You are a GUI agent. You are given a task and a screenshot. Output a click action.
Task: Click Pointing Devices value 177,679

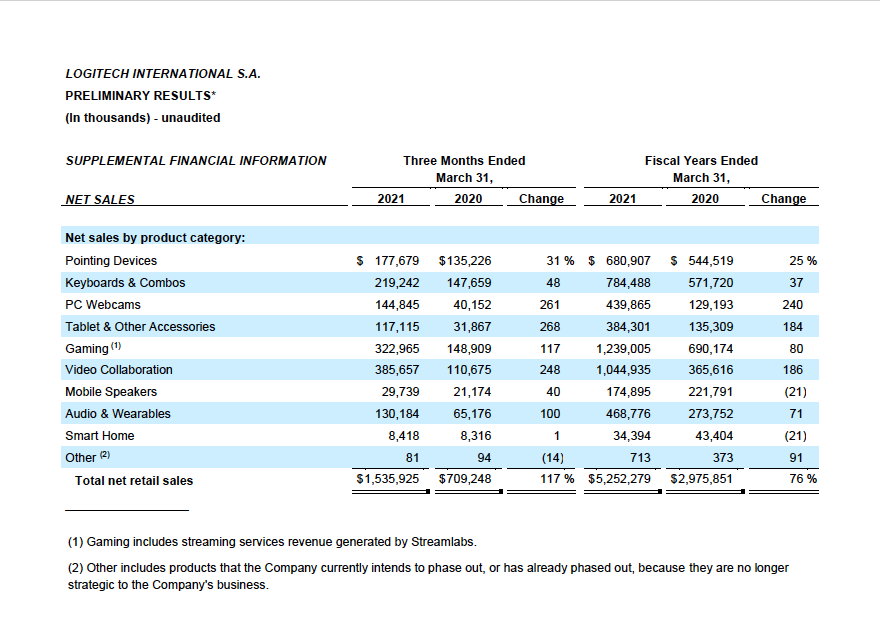click(x=397, y=261)
